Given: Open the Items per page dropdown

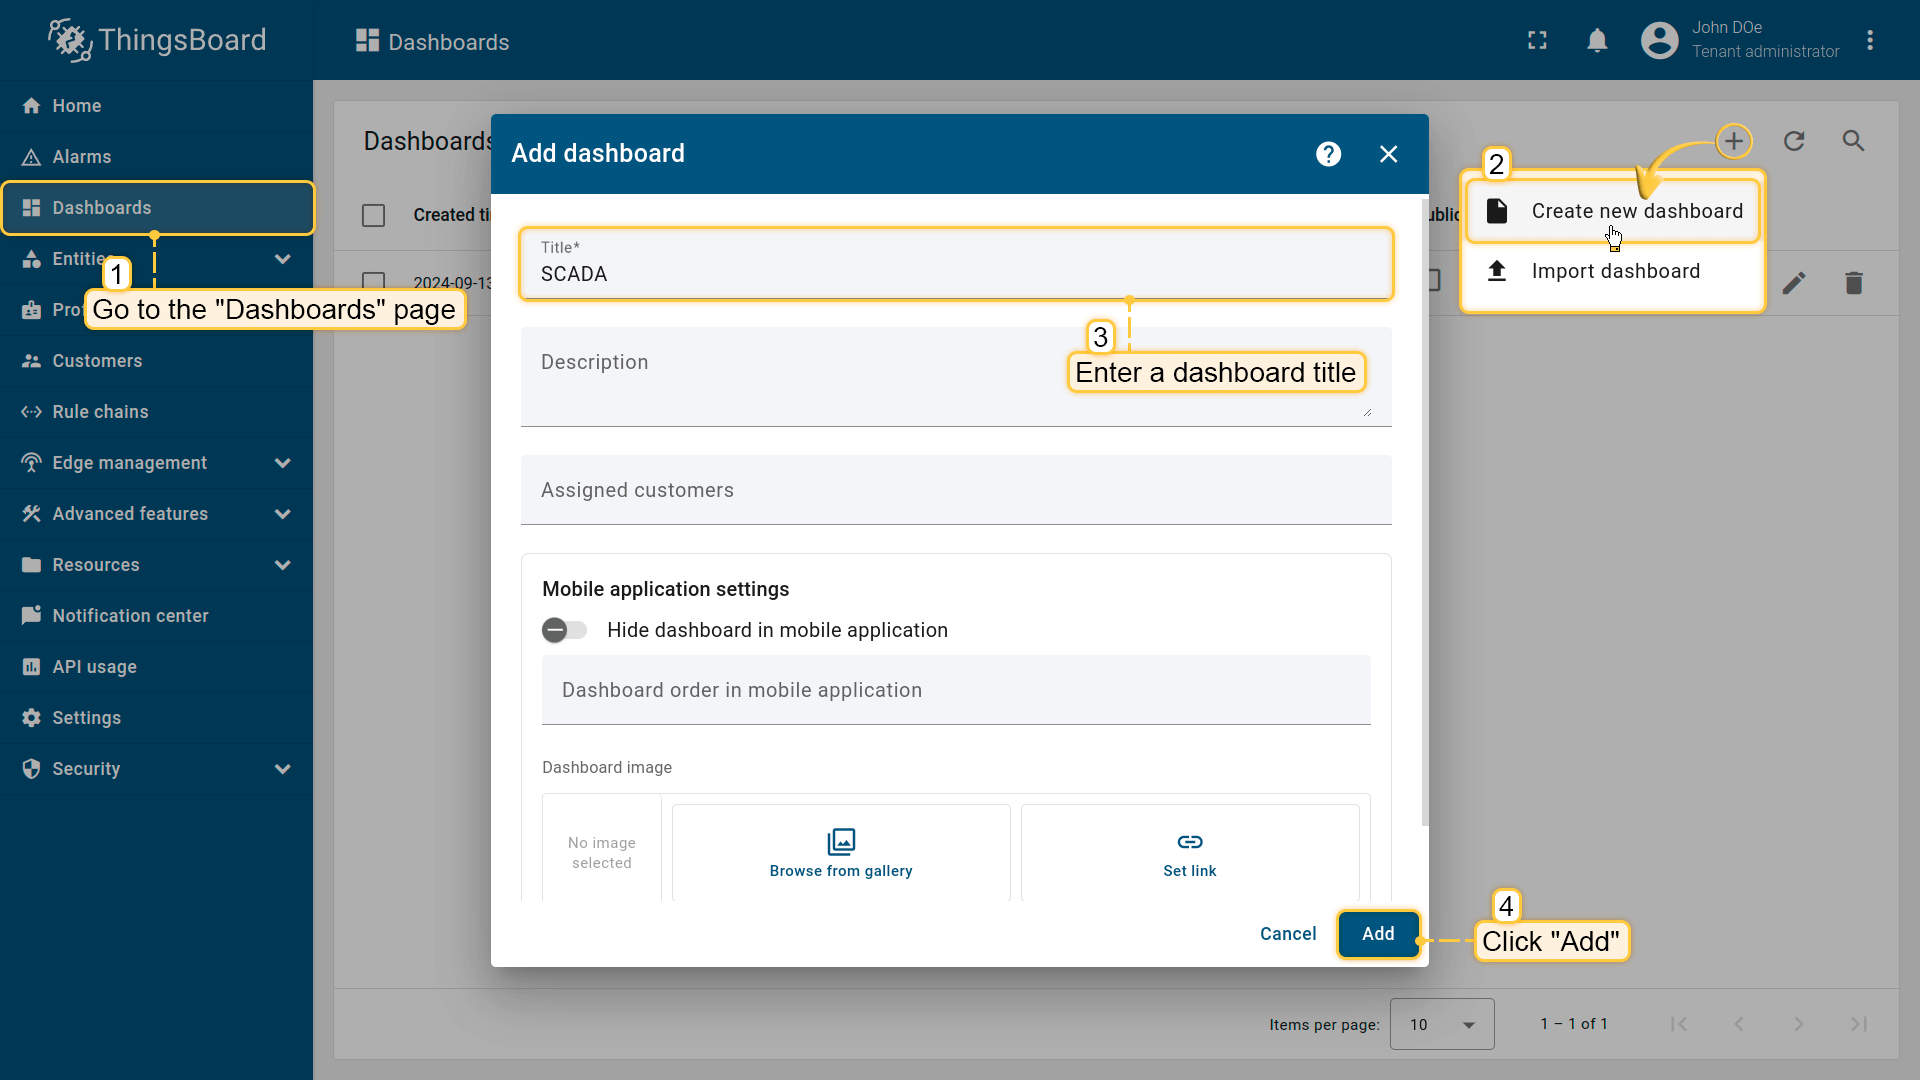Looking at the screenshot, I should pos(1441,1024).
